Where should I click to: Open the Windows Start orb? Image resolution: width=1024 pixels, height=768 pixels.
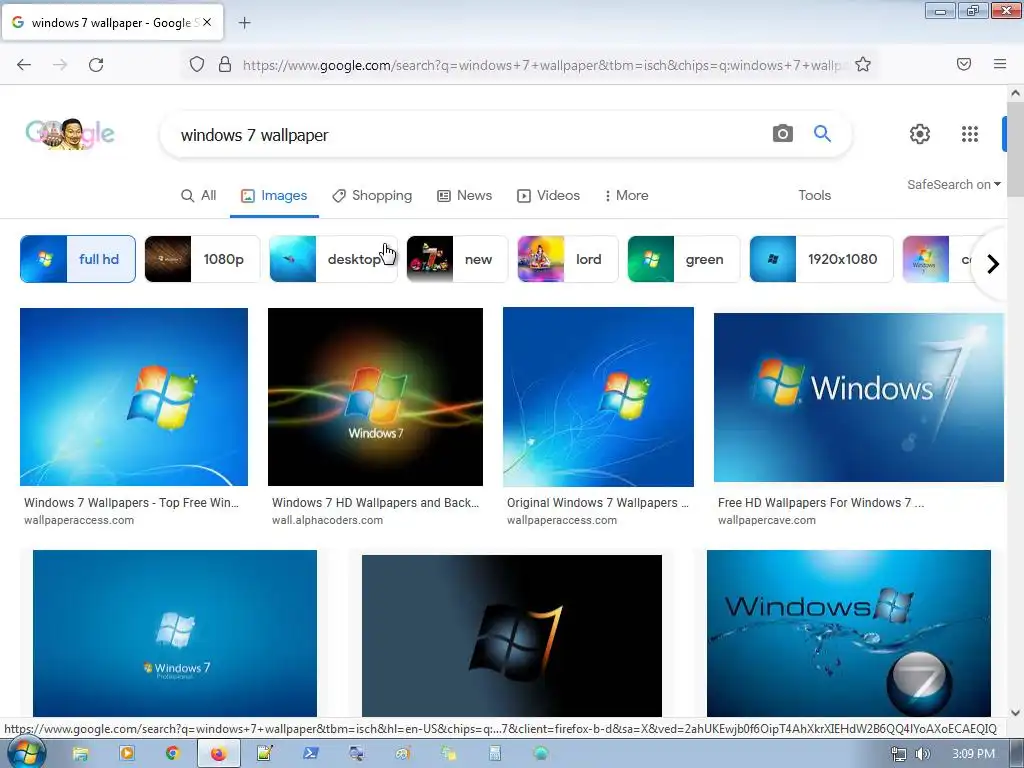(24, 753)
